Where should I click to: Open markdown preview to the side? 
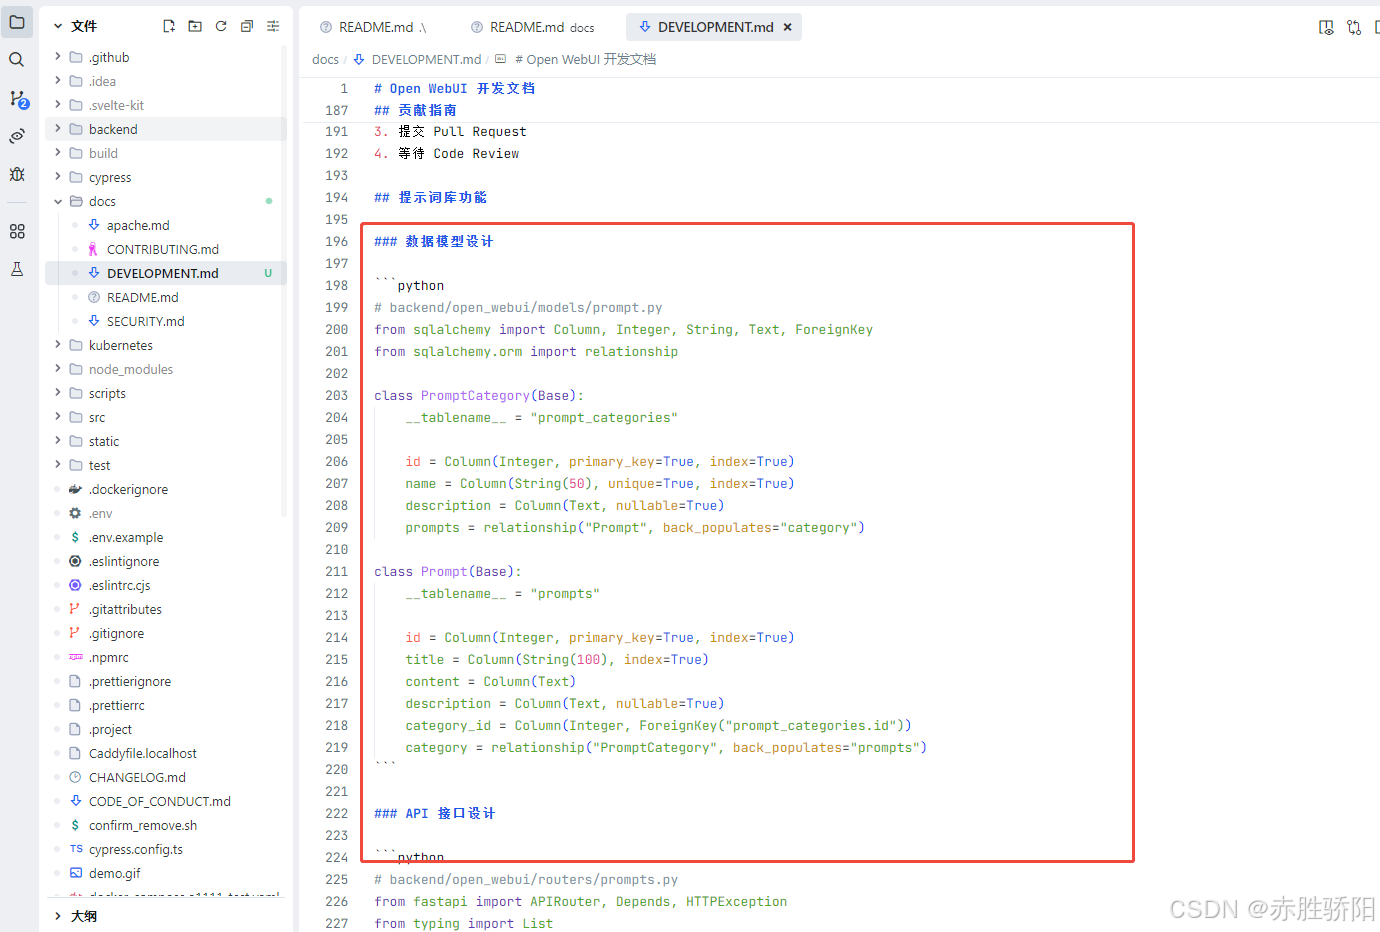pyautogui.click(x=1326, y=28)
